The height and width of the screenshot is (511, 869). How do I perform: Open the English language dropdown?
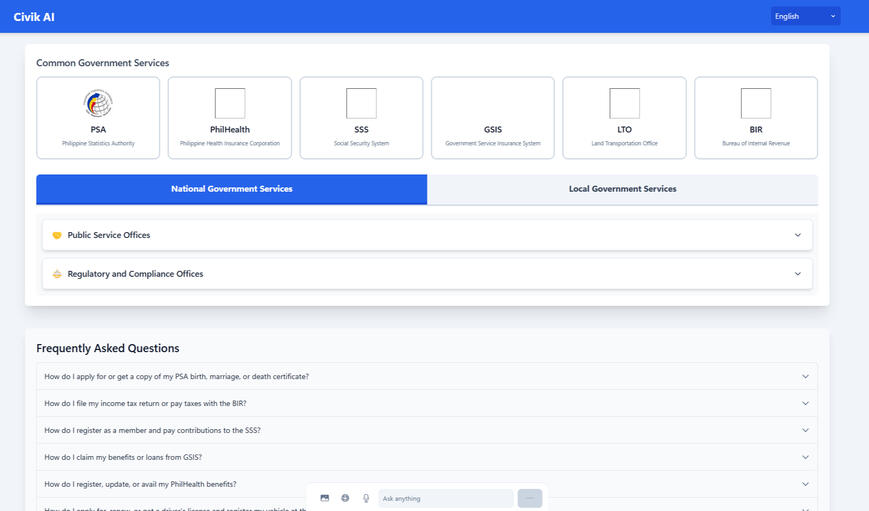[x=805, y=16]
